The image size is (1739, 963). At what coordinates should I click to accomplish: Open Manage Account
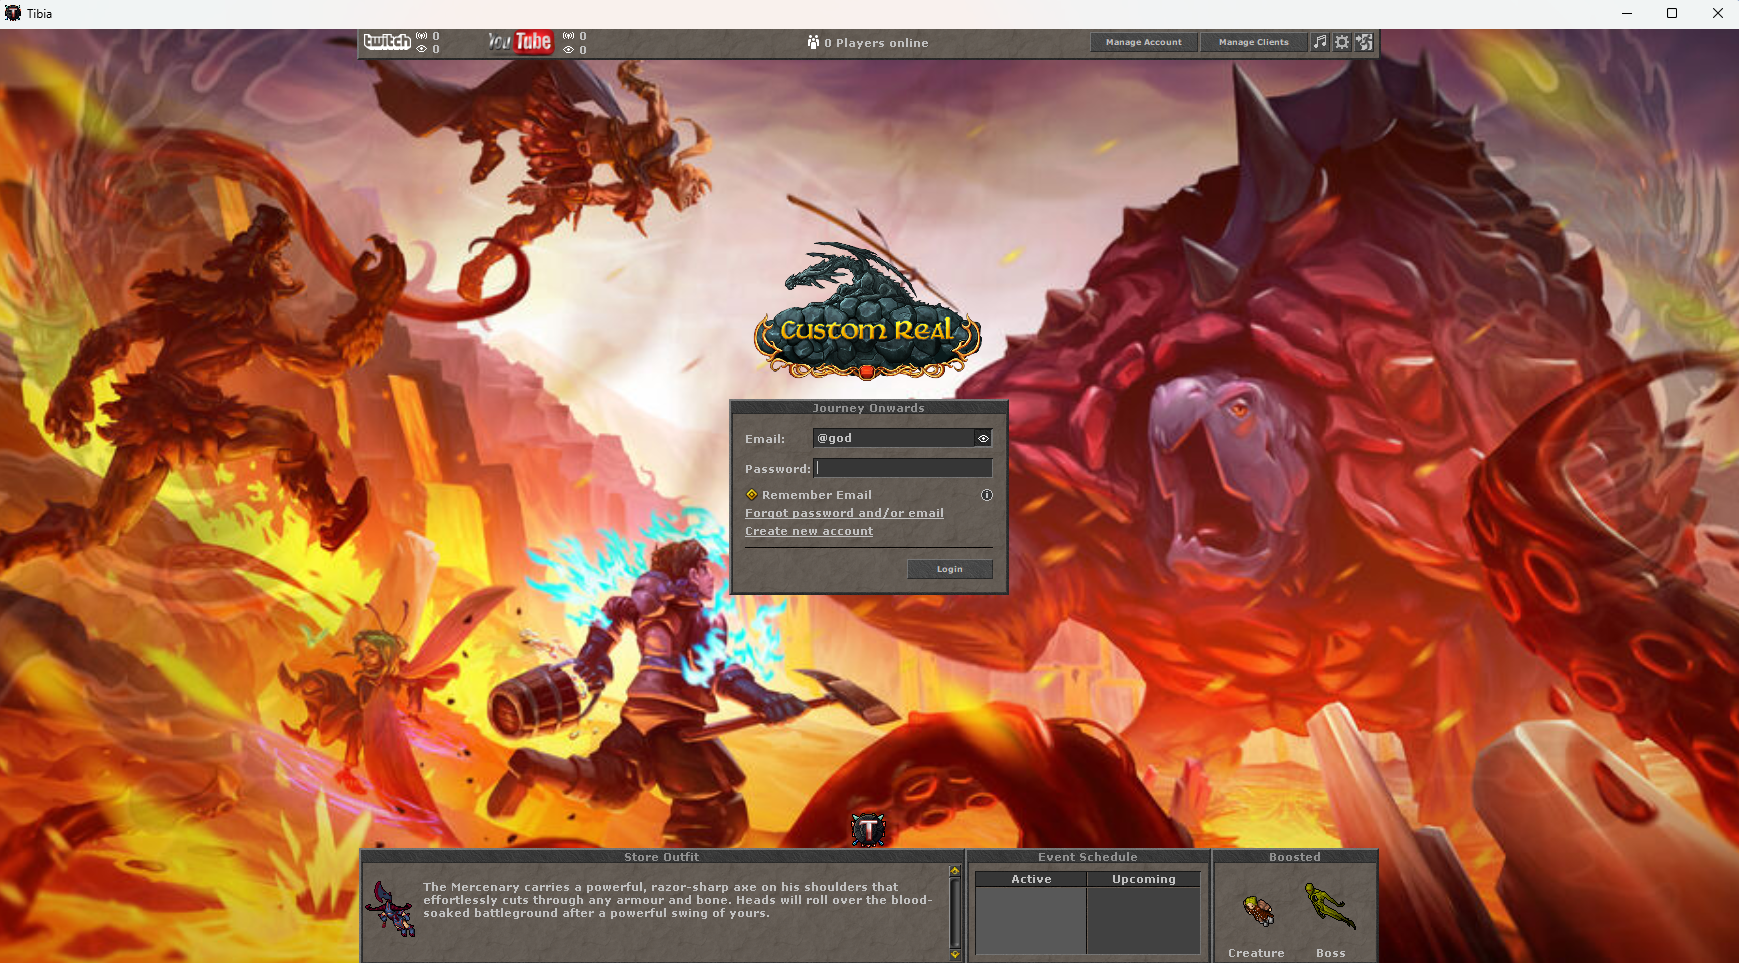point(1144,42)
